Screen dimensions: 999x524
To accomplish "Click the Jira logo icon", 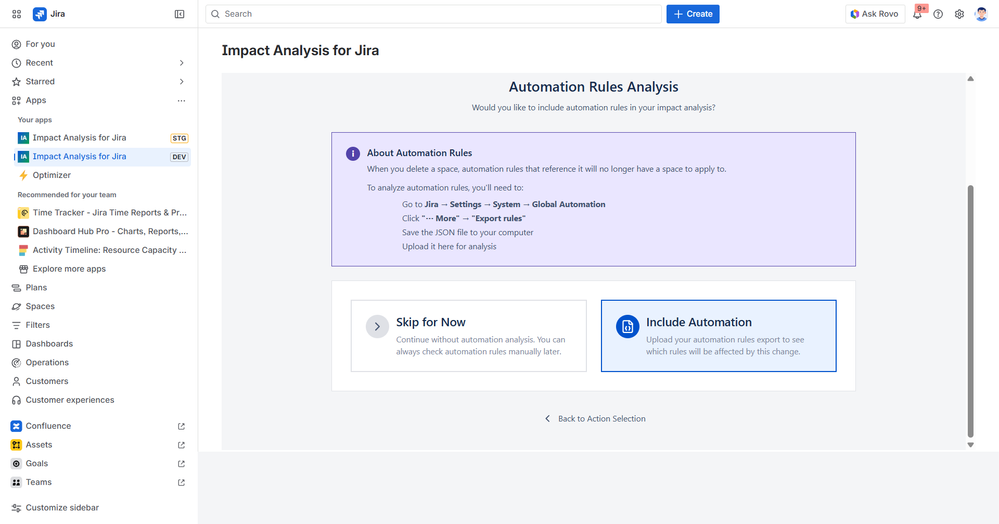I will tap(40, 14).
